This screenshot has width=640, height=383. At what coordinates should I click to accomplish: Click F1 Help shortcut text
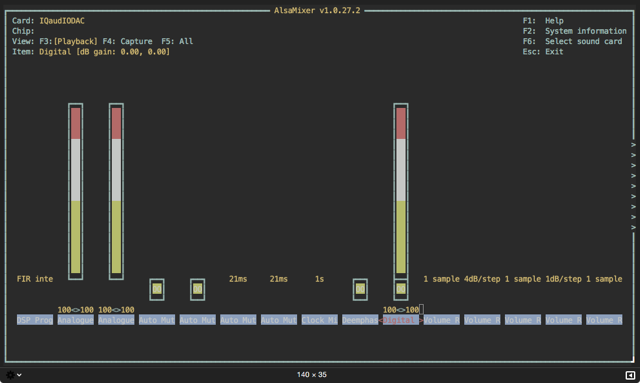tap(543, 21)
